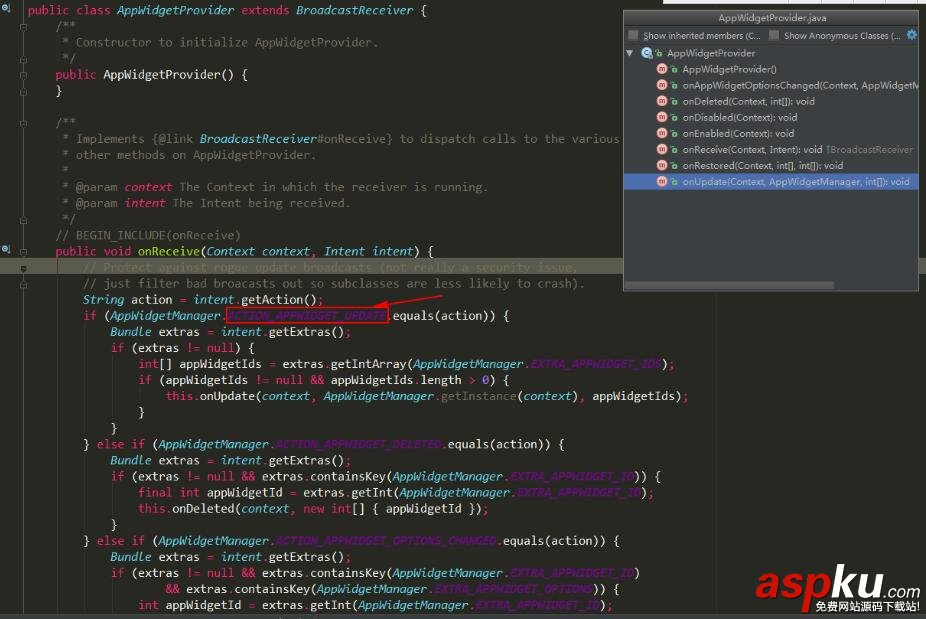Select onUpdate(Context, AppWidgetManager, int[]) in structure list
This screenshot has width=926, height=619.
tap(795, 182)
